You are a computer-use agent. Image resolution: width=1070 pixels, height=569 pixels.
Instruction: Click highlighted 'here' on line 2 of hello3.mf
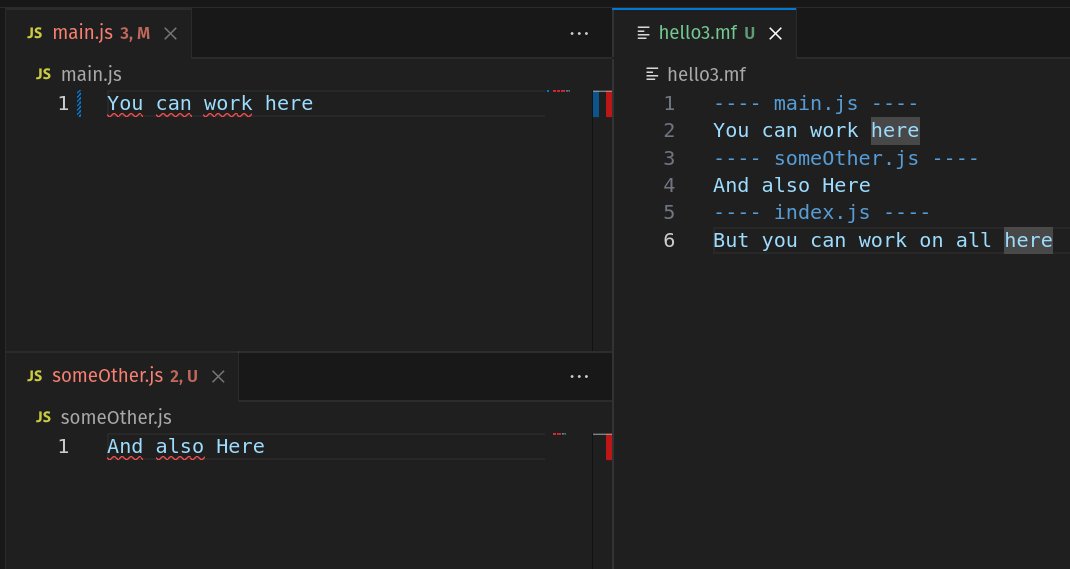[895, 130]
